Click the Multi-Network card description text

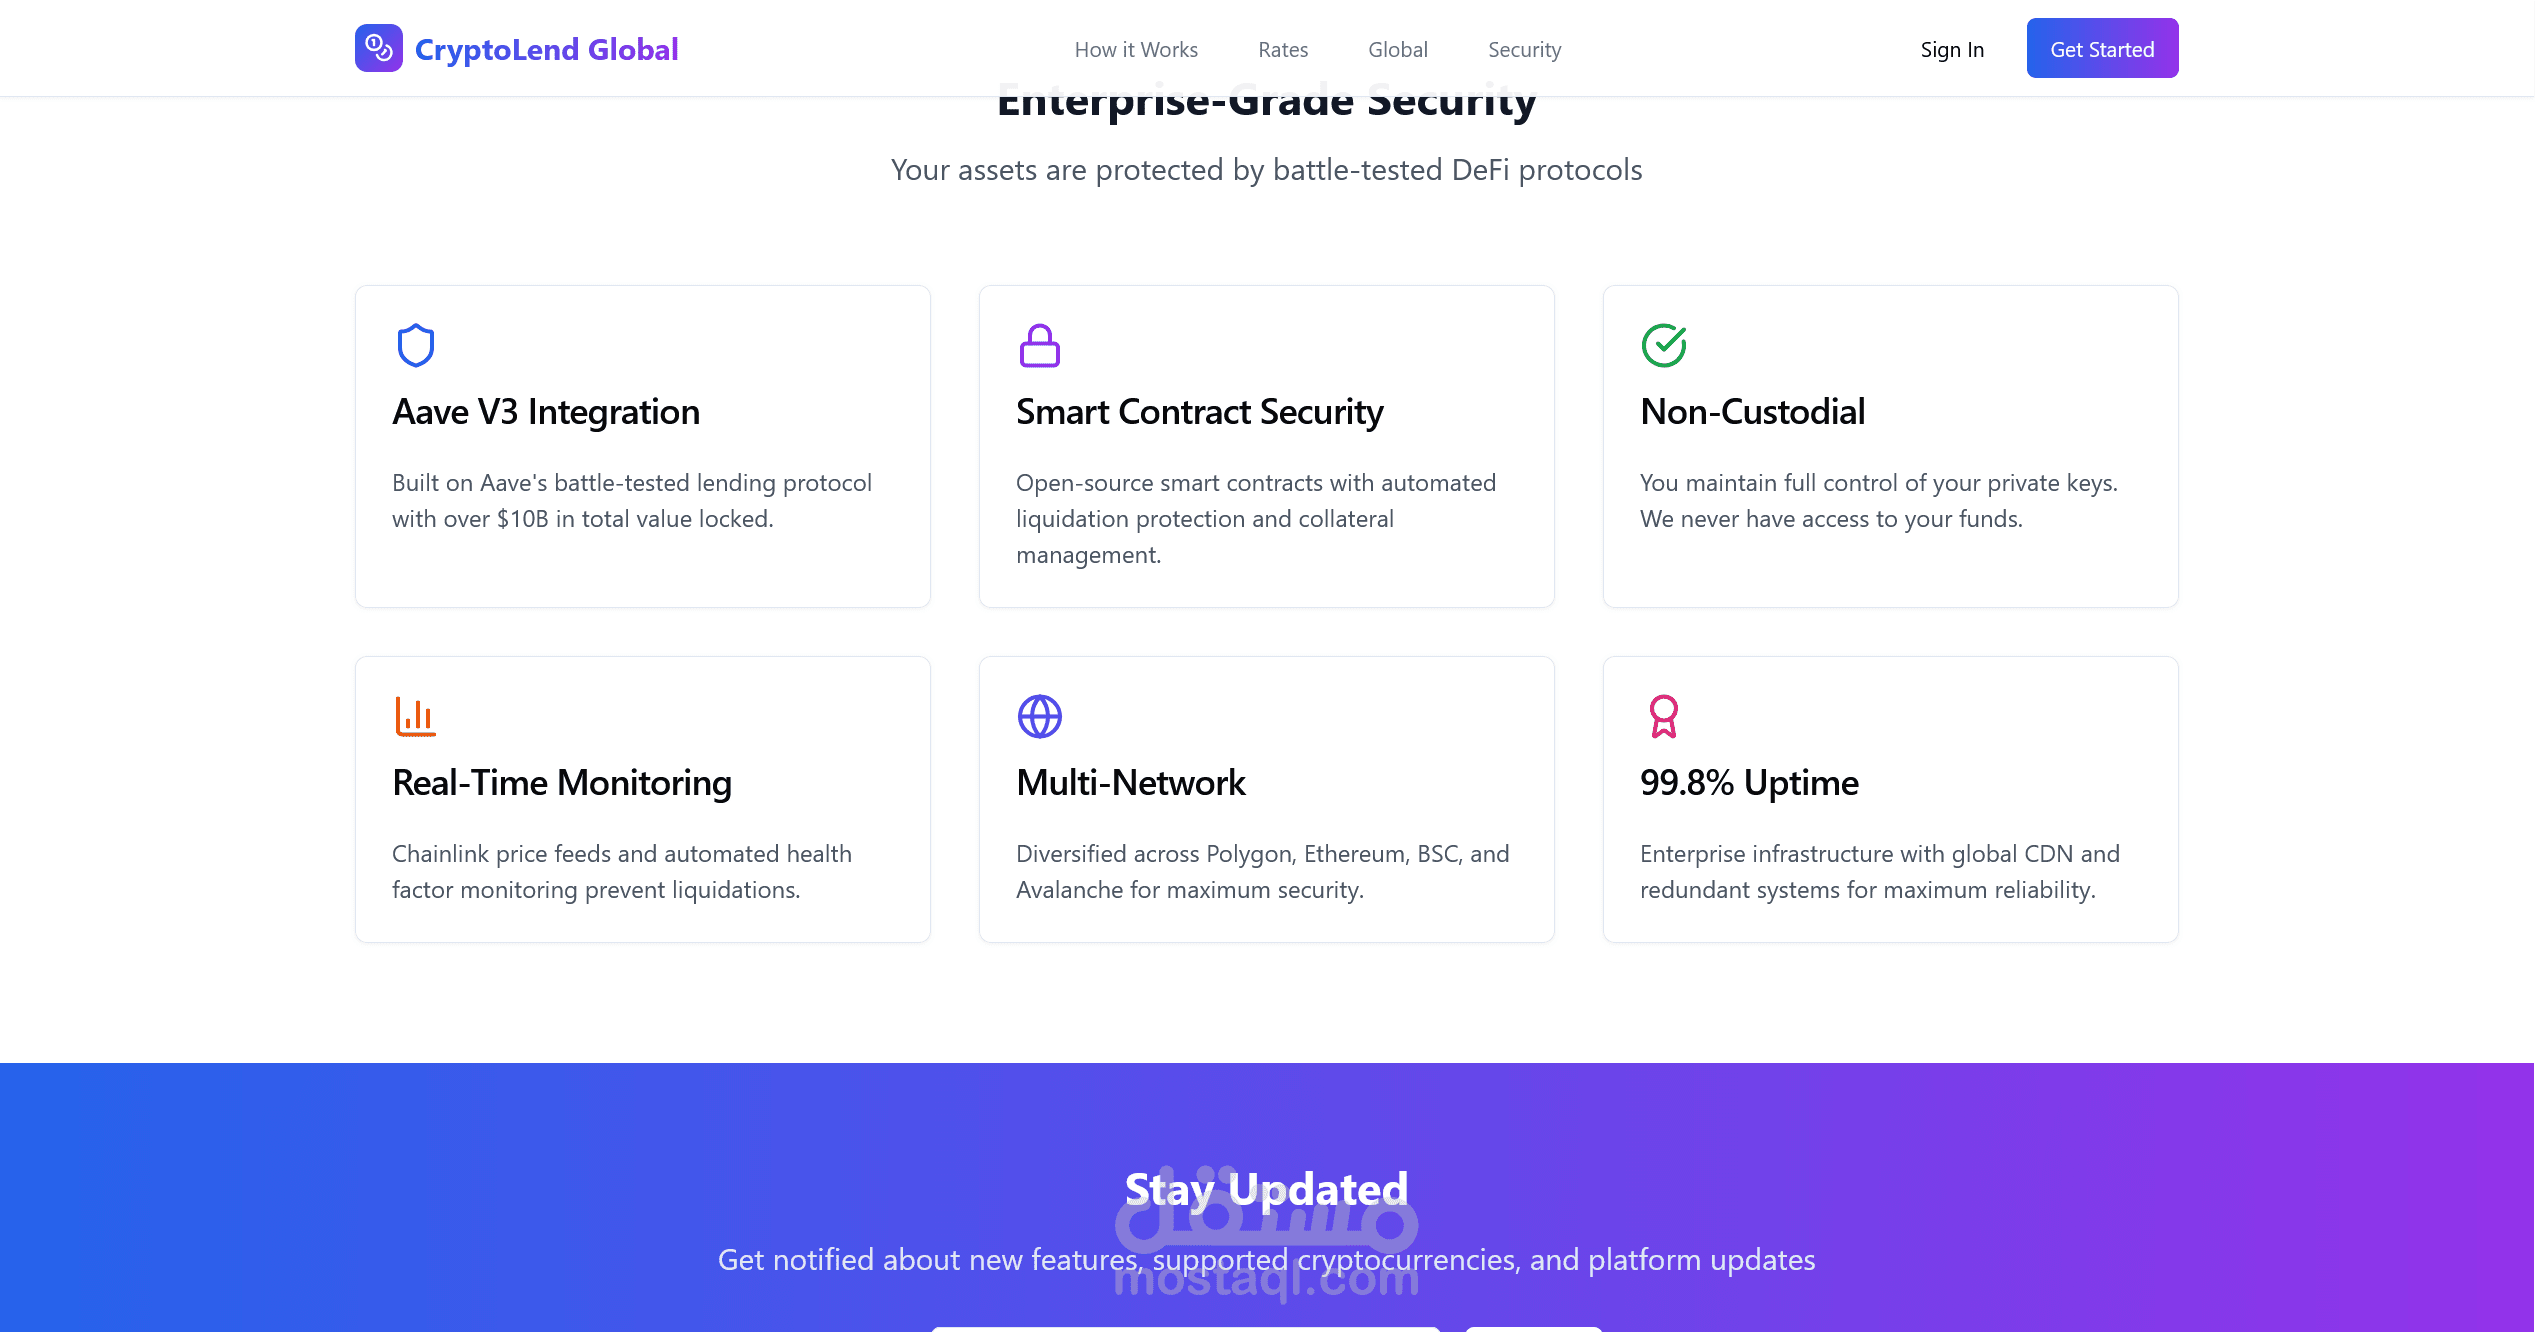coord(1263,871)
